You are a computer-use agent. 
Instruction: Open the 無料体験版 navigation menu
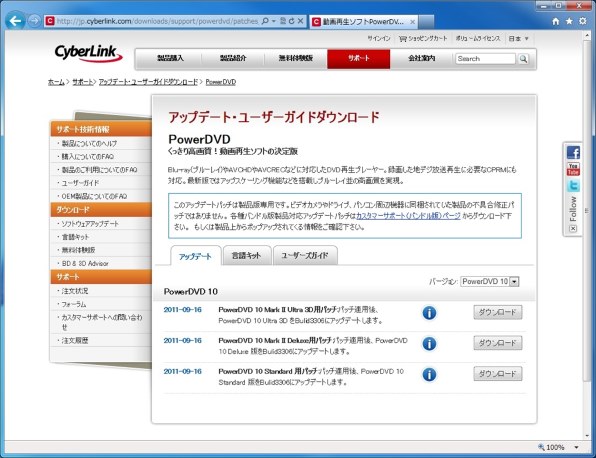[296, 59]
